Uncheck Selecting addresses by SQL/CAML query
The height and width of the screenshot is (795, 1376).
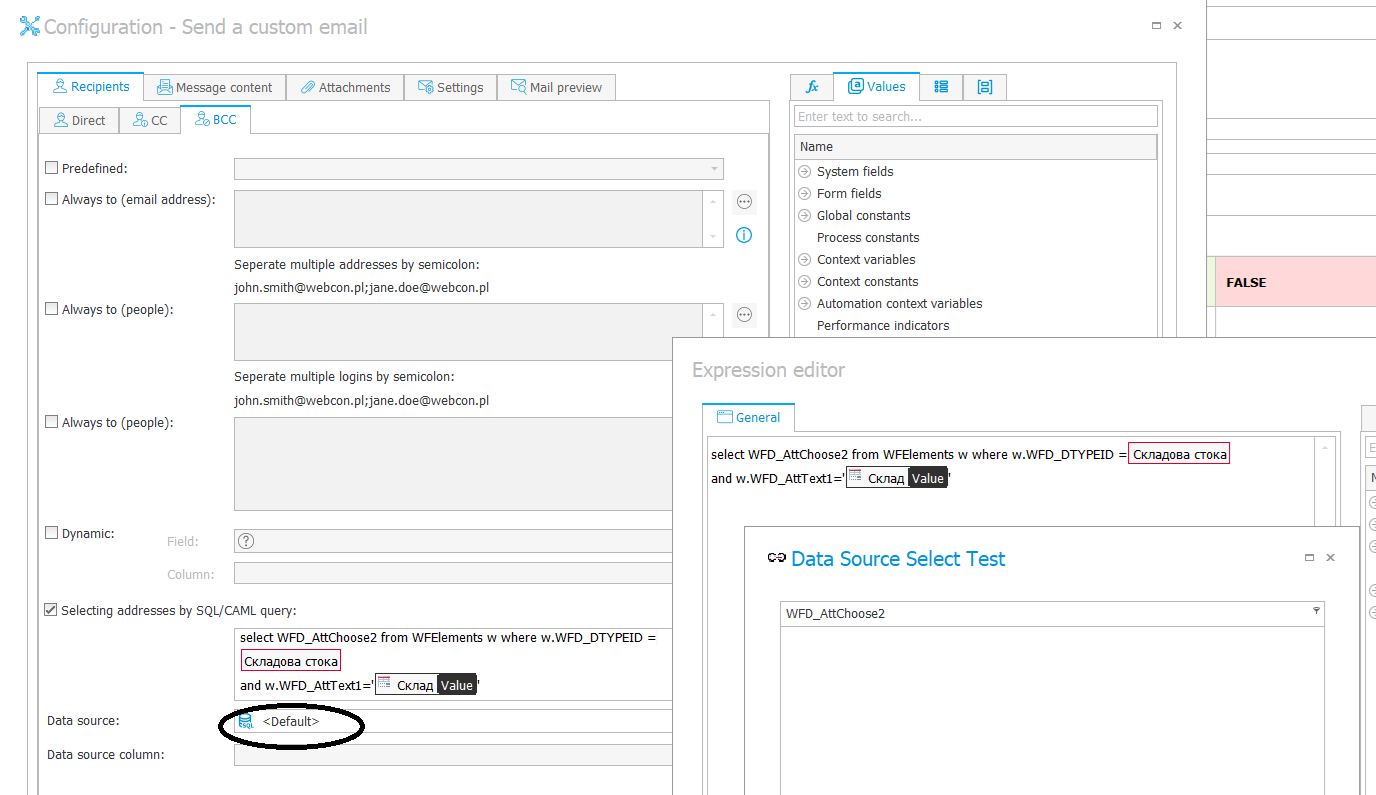(x=51, y=610)
